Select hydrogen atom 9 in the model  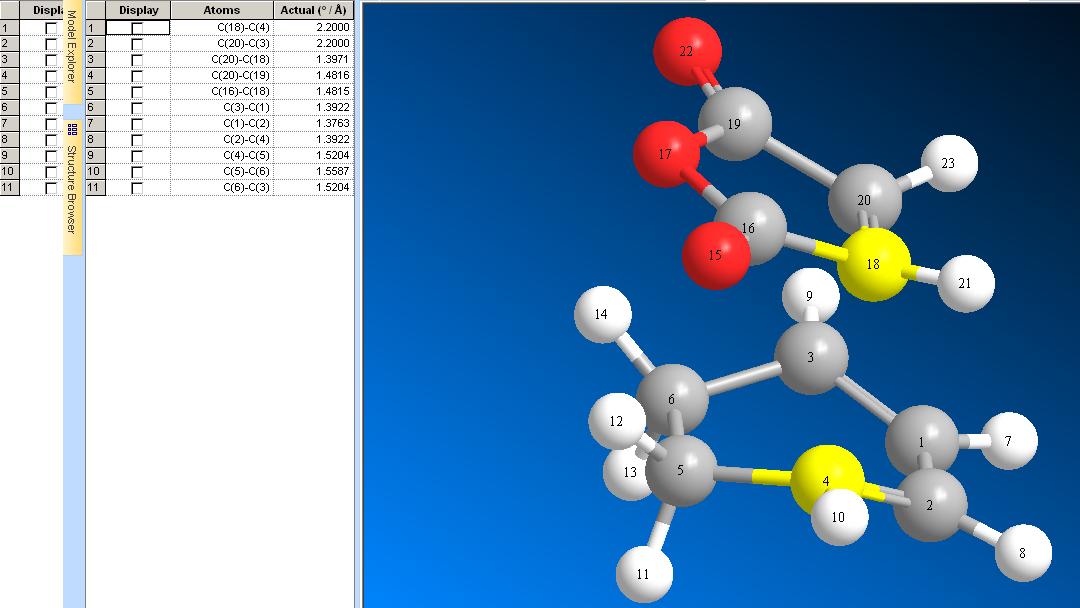[x=810, y=295]
